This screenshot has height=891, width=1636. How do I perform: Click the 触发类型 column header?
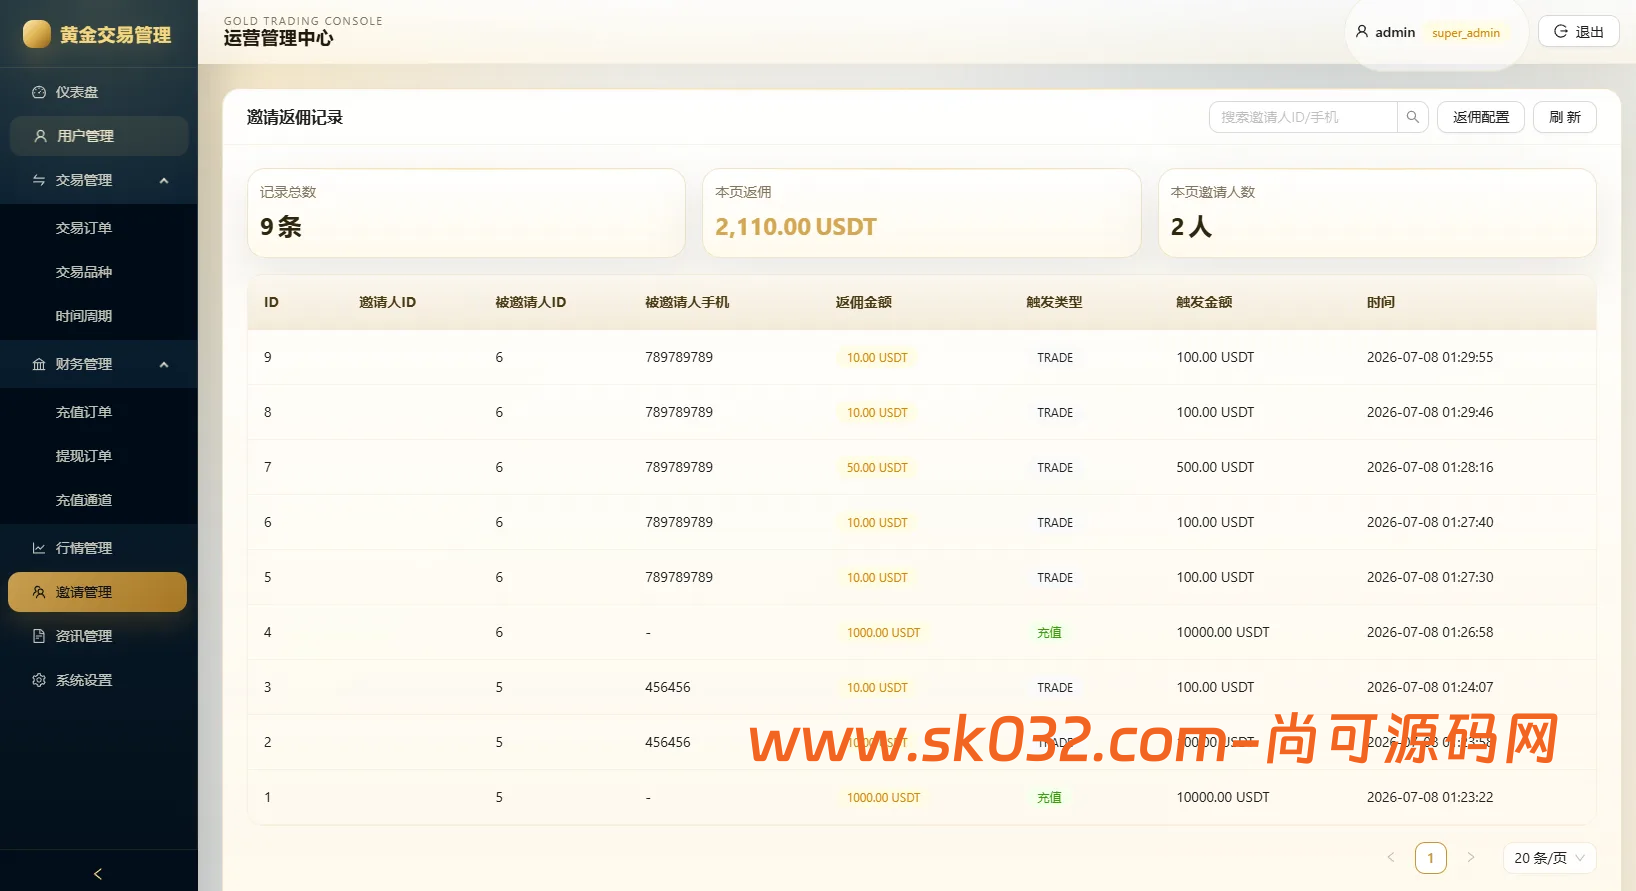1054,302
